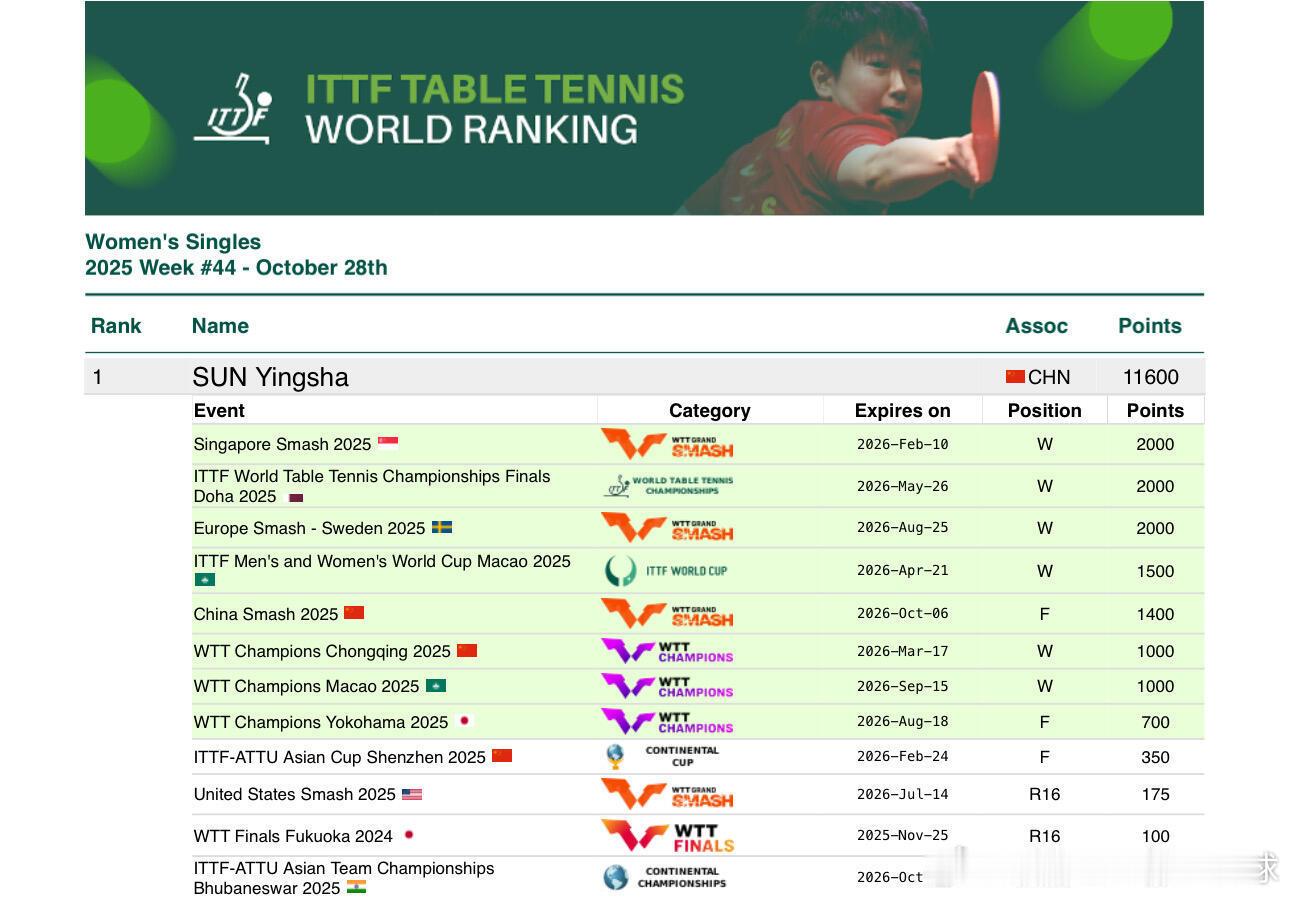Click the Women's Singles heading
The height and width of the screenshot is (899, 1290).
pos(173,242)
